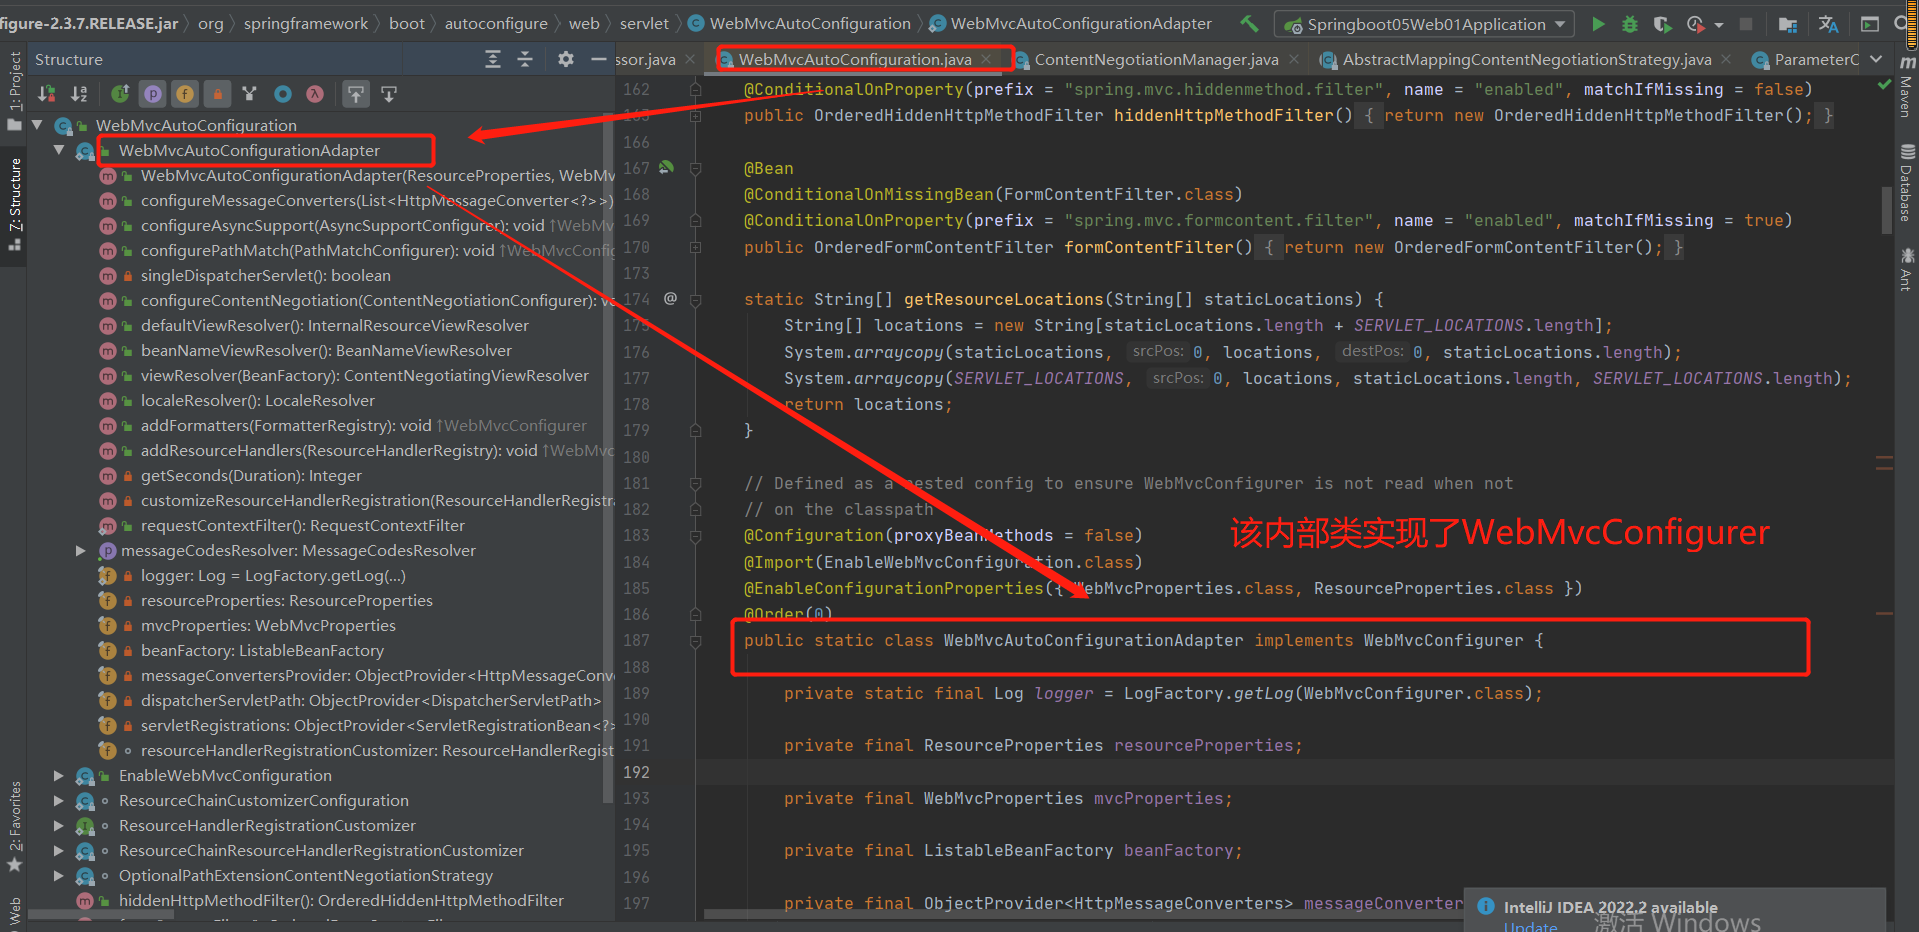Open the 1: Project tool window tab
The image size is (1919, 932).
pos(14,92)
